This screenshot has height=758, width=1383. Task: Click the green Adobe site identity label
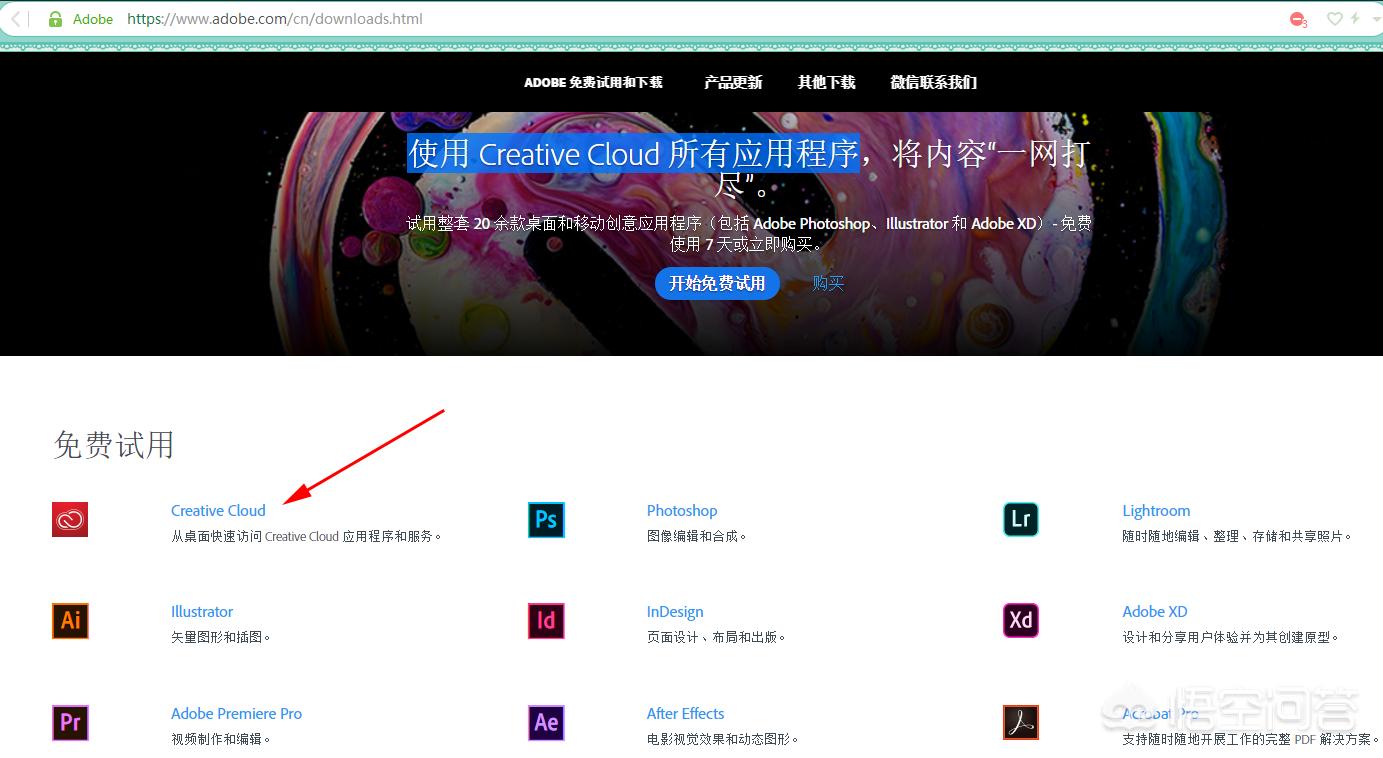coord(93,19)
